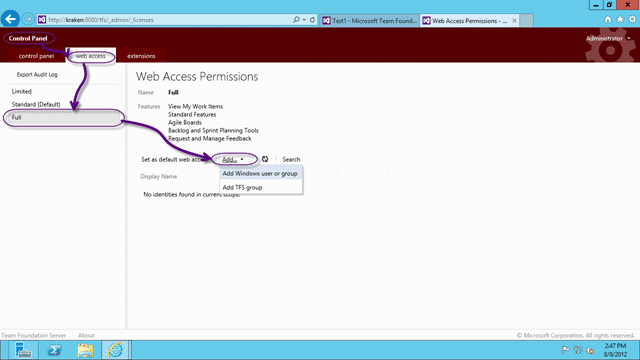Click the search magnifier in address bar
Viewport: 640px width, 360px height.
coord(296,20)
